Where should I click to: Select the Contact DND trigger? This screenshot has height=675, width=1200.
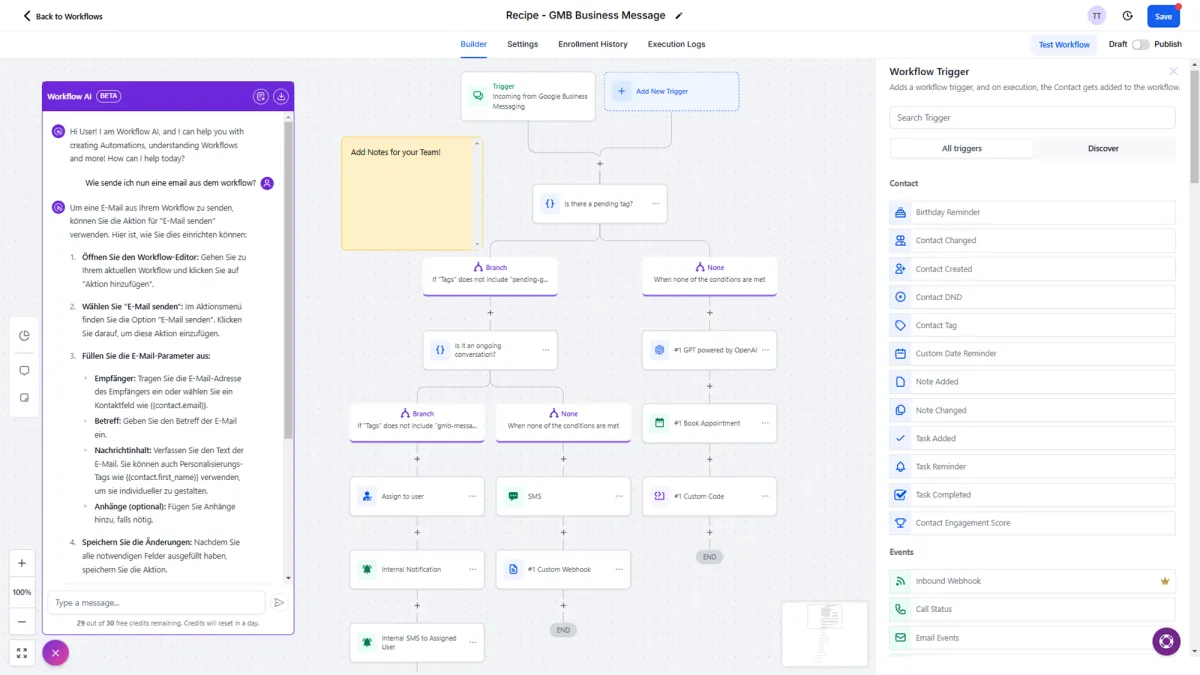pyautogui.click(x=1032, y=297)
